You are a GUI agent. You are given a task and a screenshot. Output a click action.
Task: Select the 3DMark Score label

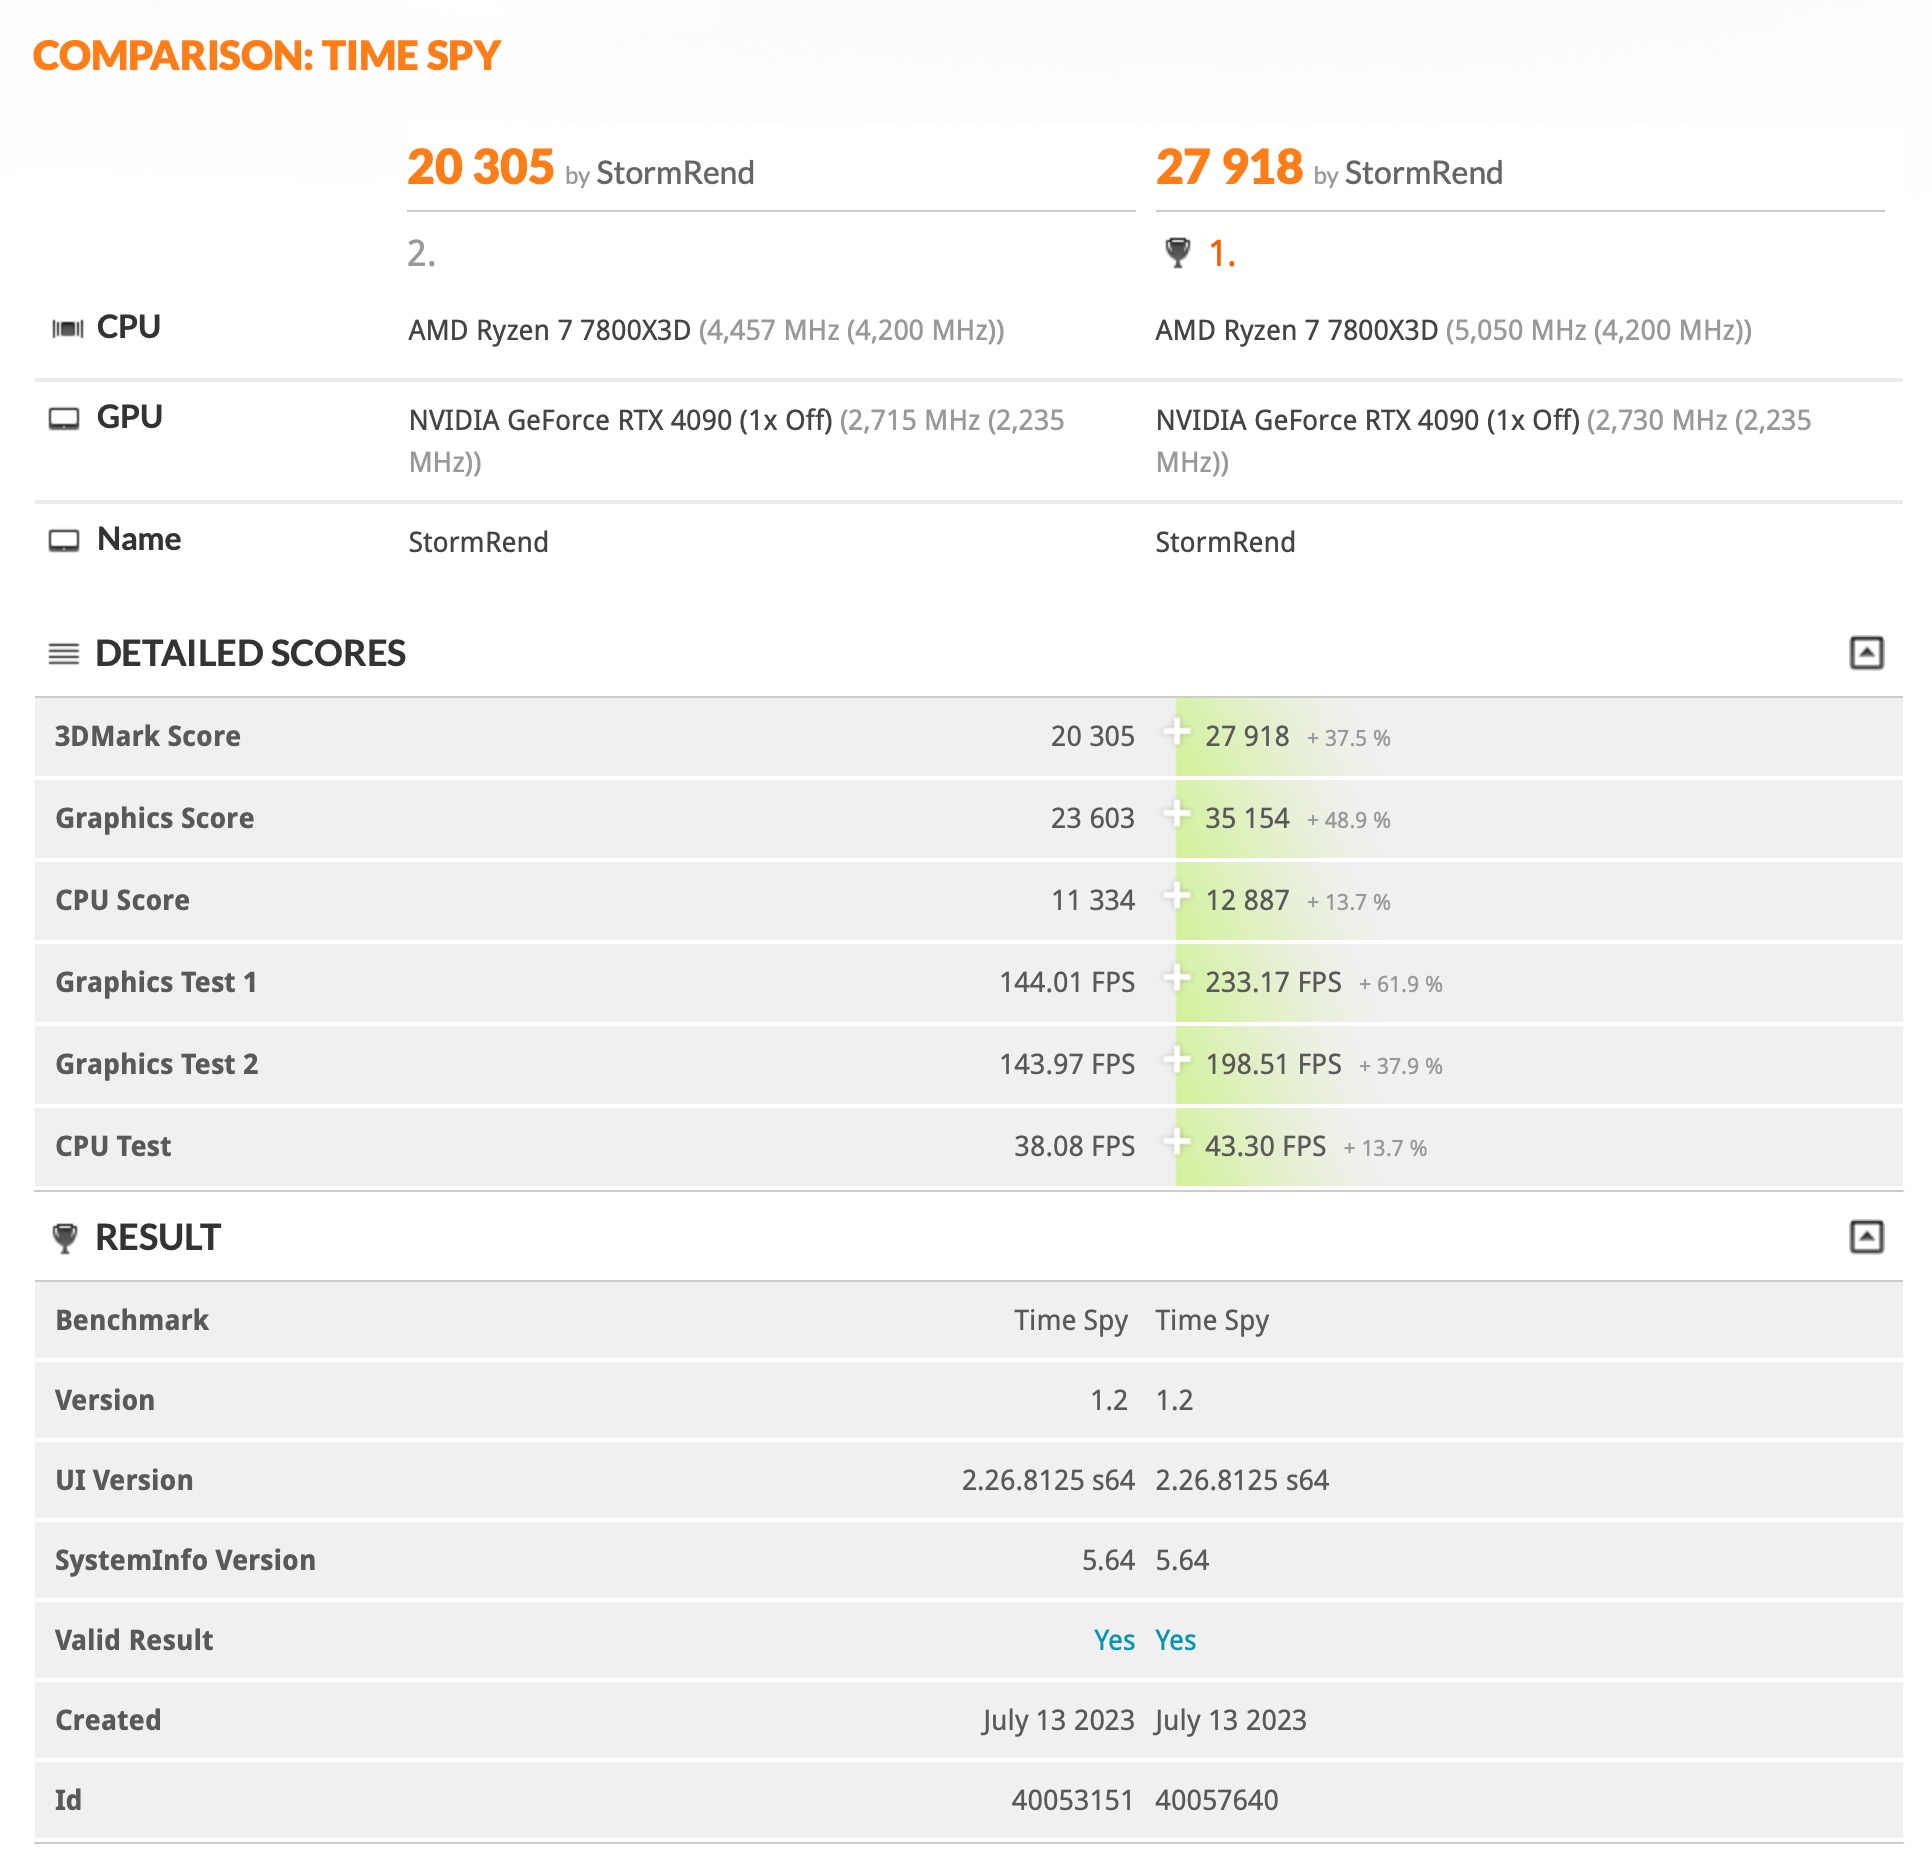tap(148, 736)
